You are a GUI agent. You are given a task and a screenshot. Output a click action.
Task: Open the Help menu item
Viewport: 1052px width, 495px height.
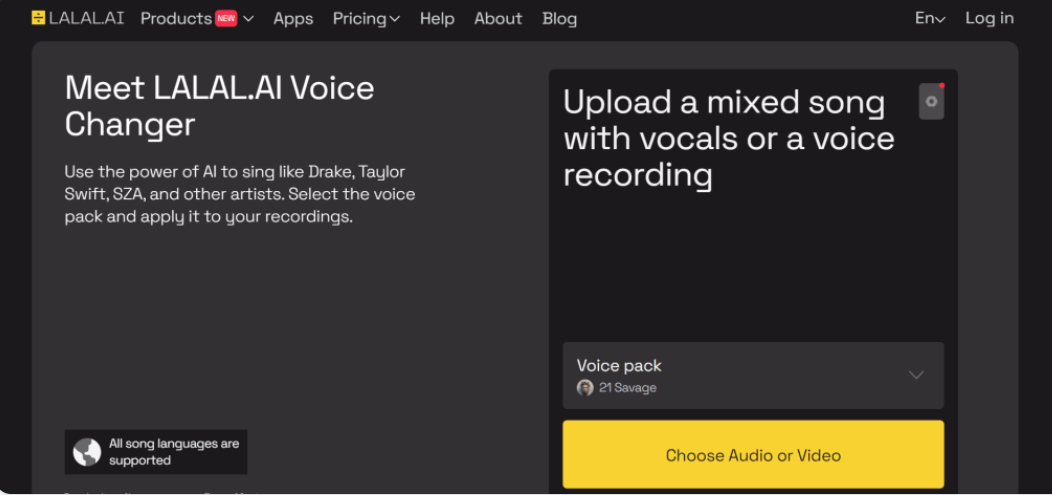[437, 18]
